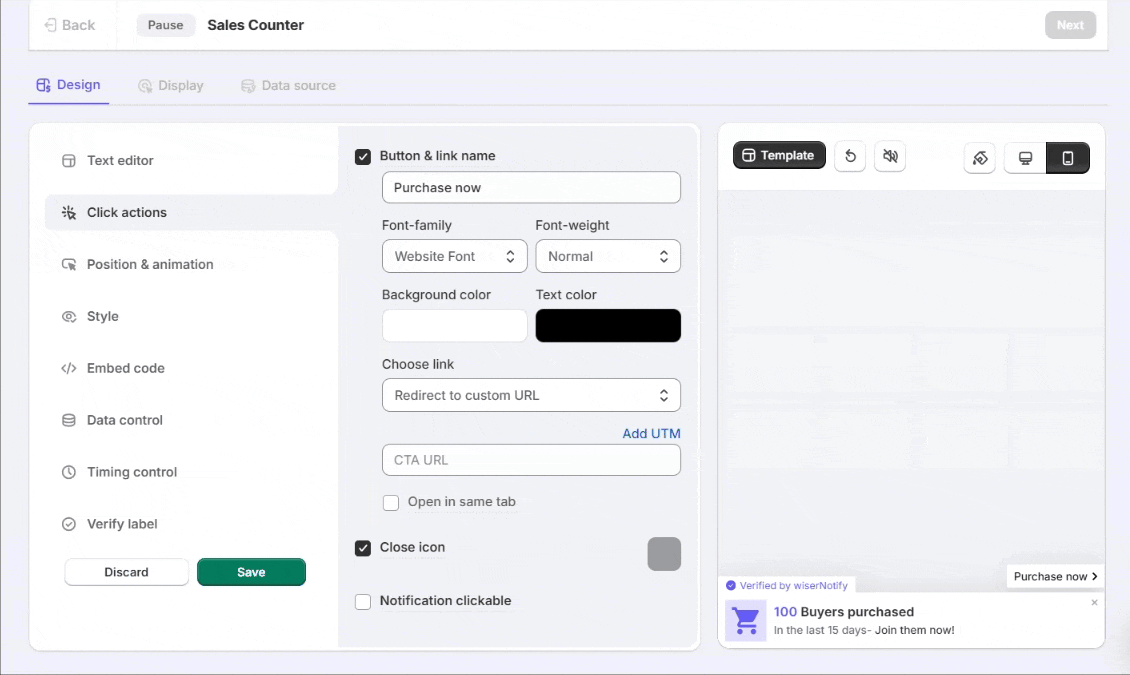Expand the Choose link dropdown
Viewport: 1130px width, 675px height.
coord(531,395)
